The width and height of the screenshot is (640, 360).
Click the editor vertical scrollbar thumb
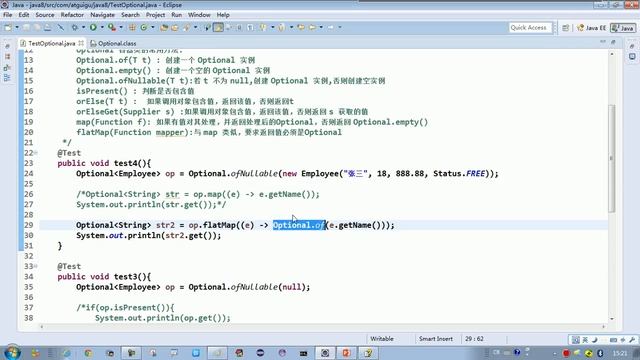(x=611, y=158)
